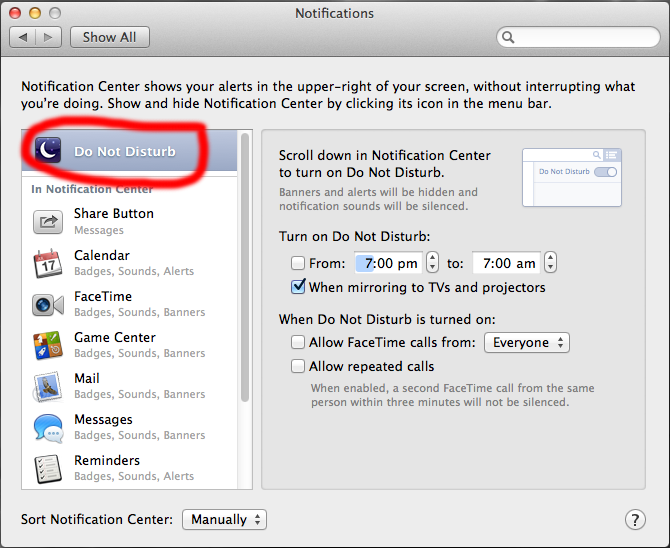
Task: Go back with the left arrow button
Action: [24, 37]
